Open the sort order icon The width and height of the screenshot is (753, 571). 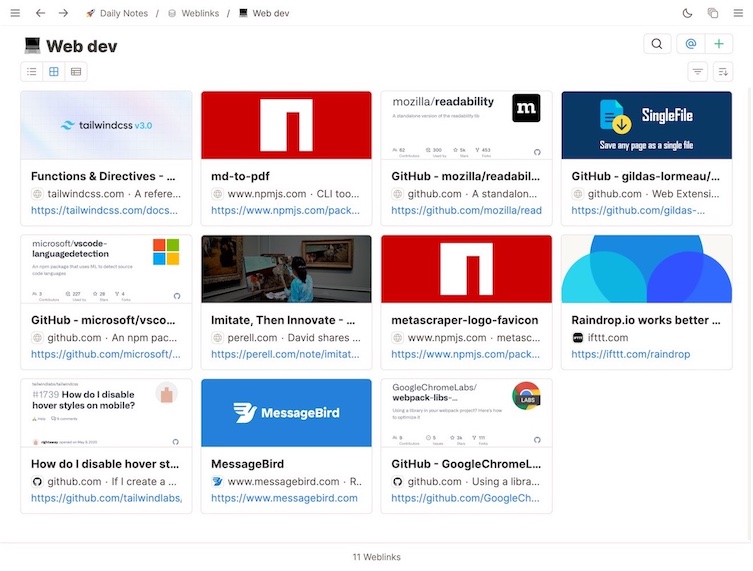[x=723, y=72]
